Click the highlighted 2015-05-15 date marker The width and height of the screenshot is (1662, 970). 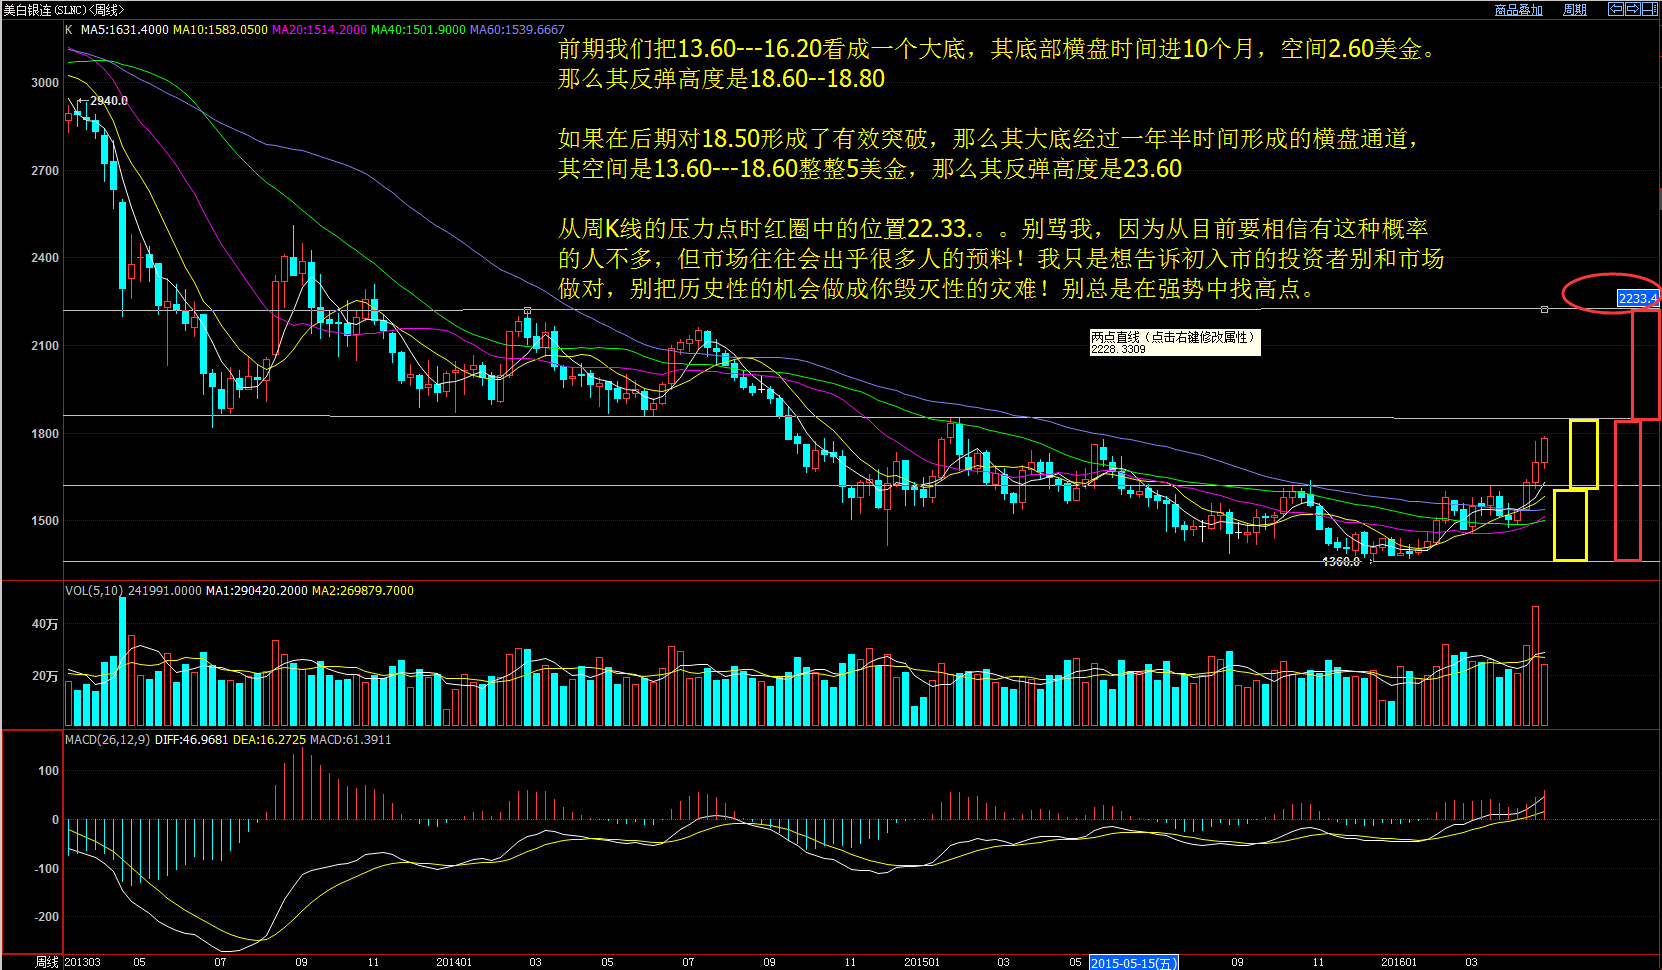tap(1132, 962)
